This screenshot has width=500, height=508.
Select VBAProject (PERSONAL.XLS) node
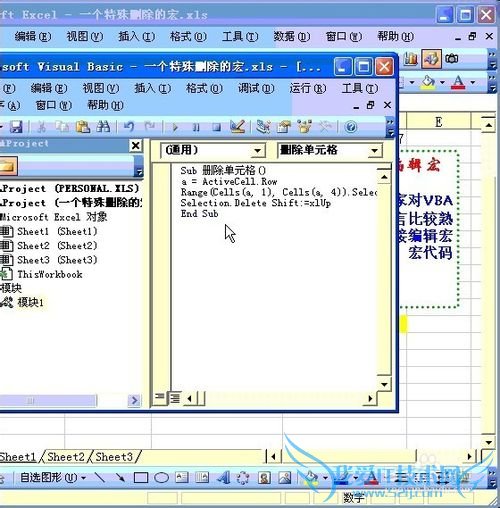tap(70, 189)
